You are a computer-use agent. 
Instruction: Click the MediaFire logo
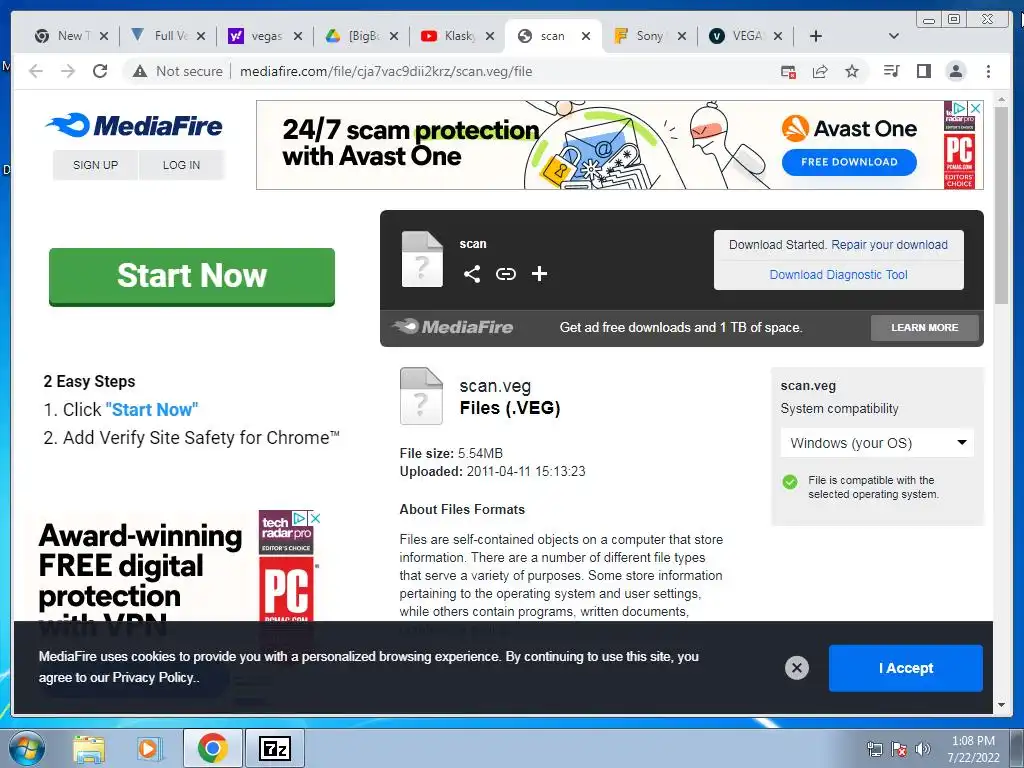[134, 125]
